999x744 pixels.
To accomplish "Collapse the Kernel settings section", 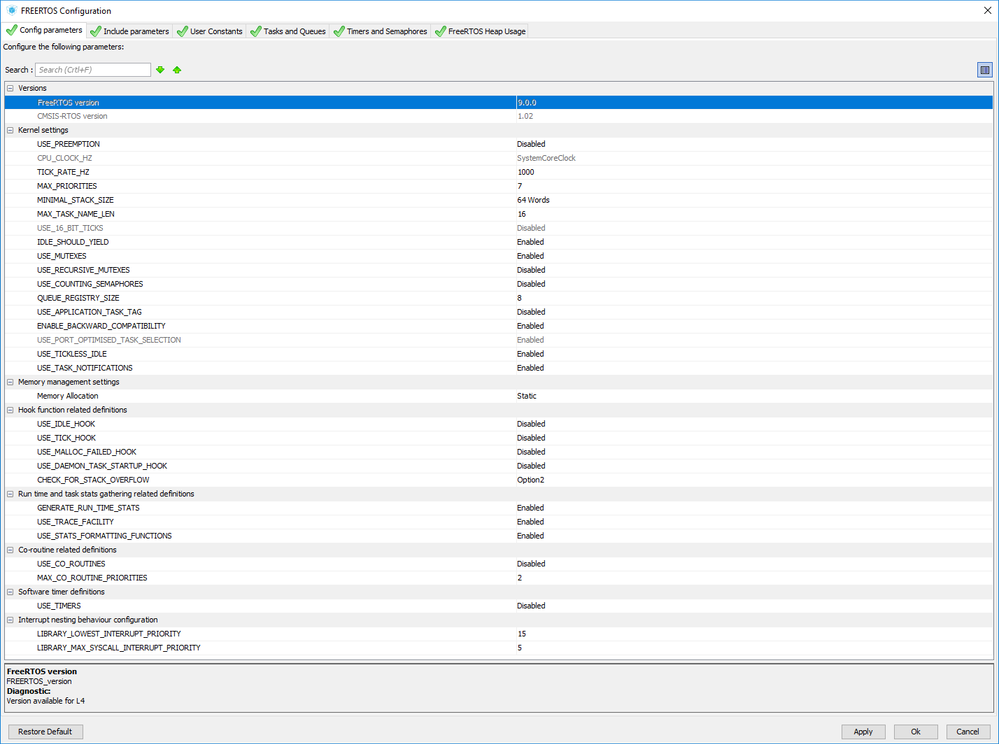I will point(10,130).
